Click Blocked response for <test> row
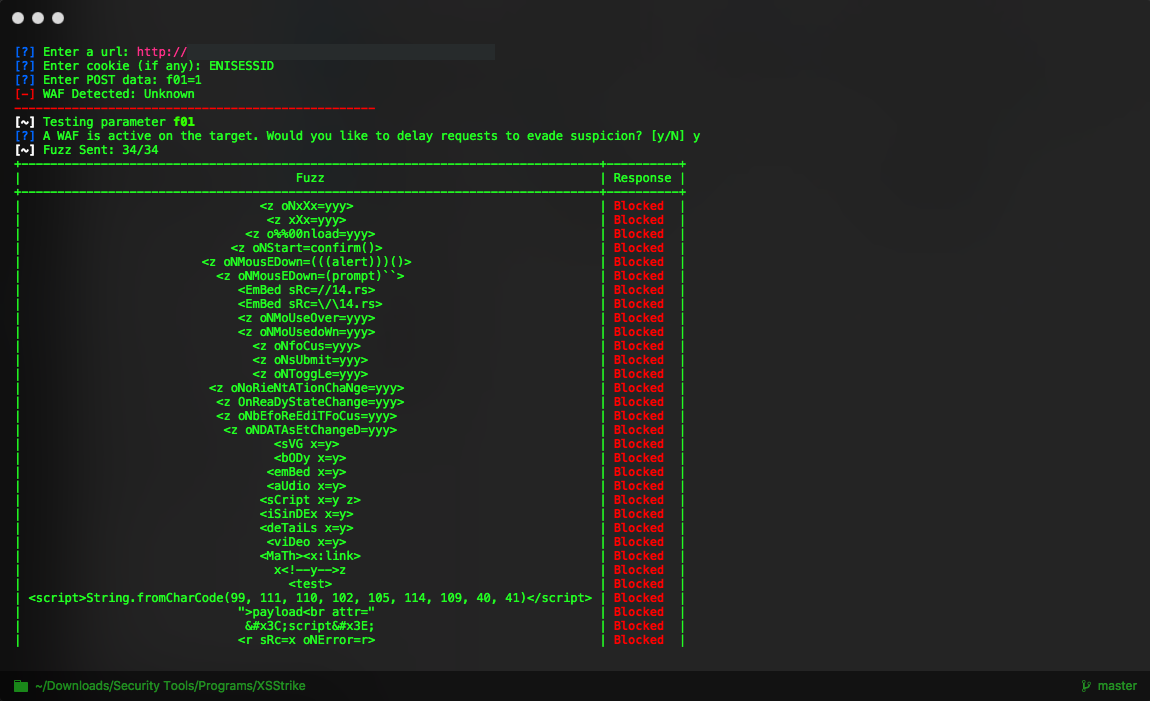Viewport: 1150px width, 701px height. coord(638,584)
